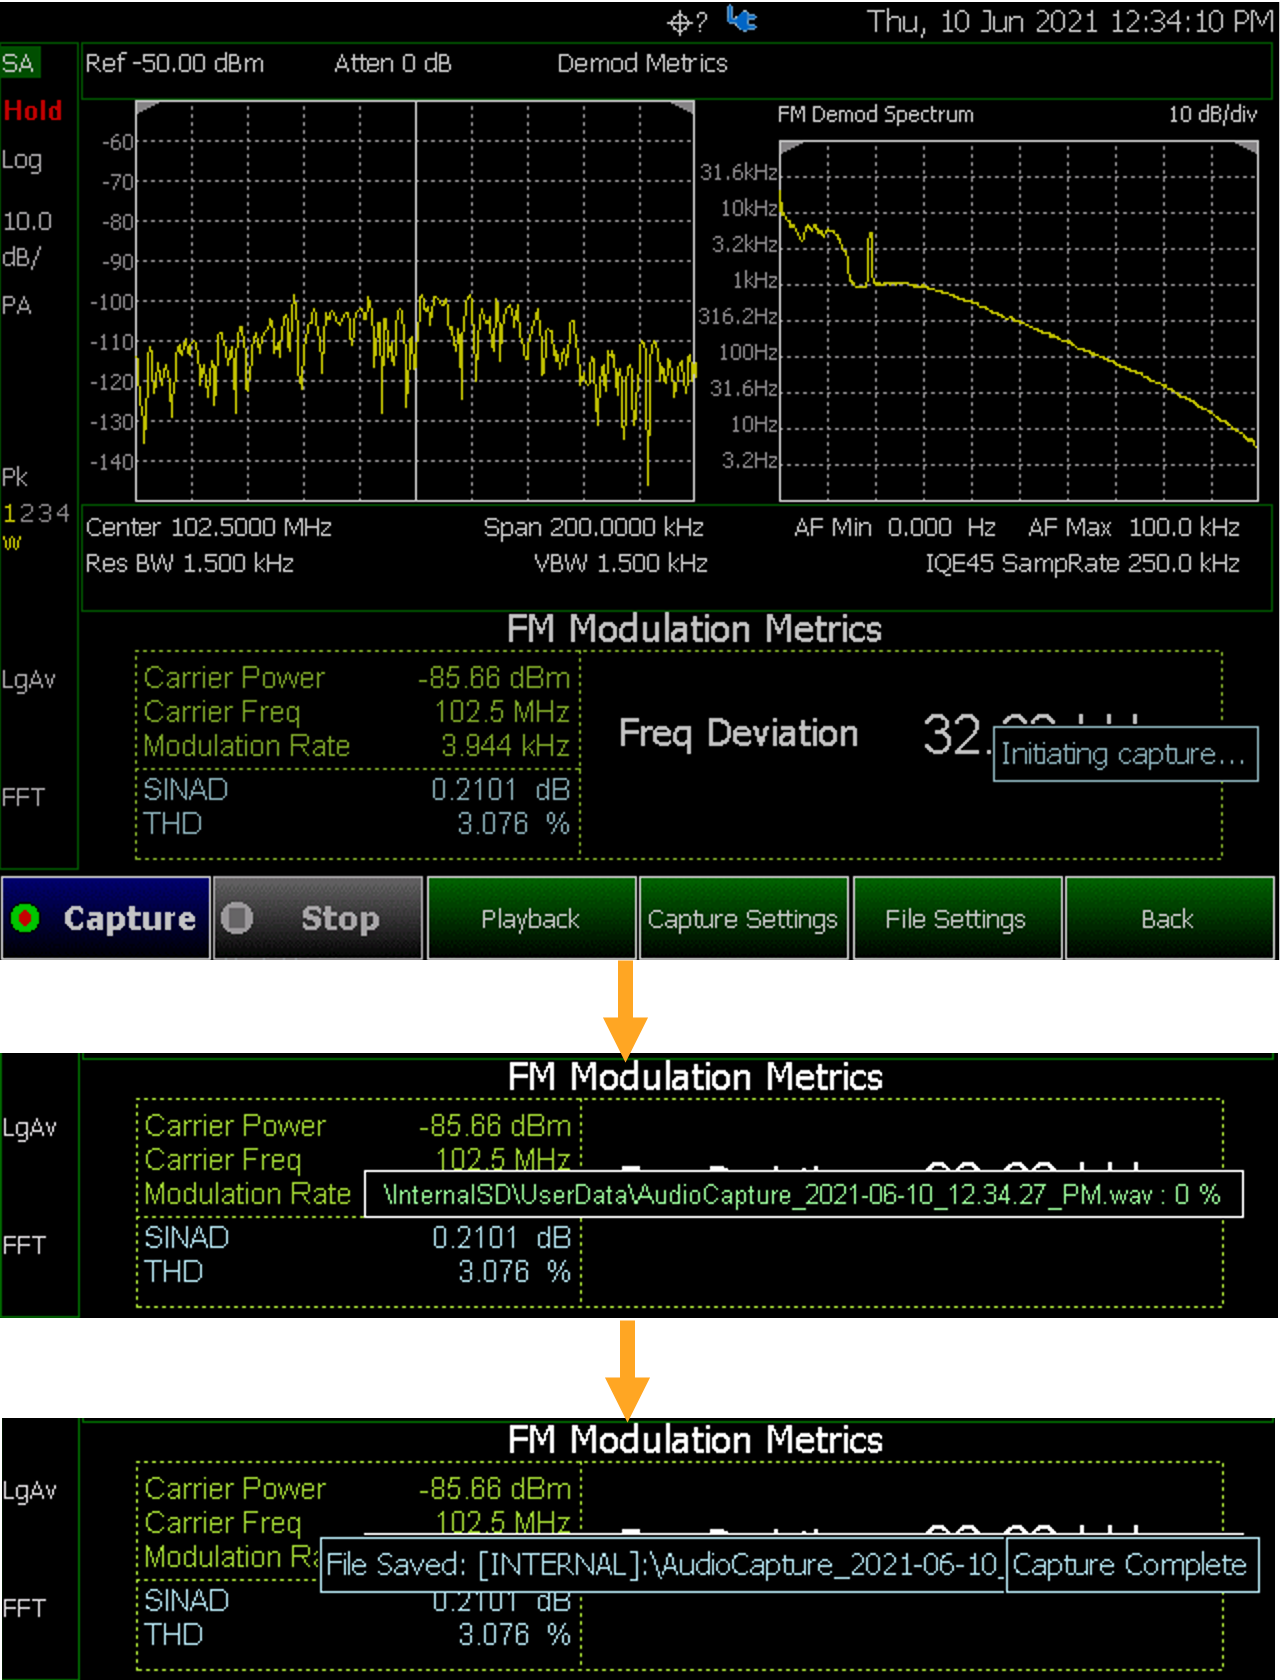Click the PA preamp status label
1280x1680 pixels.
point(16,305)
